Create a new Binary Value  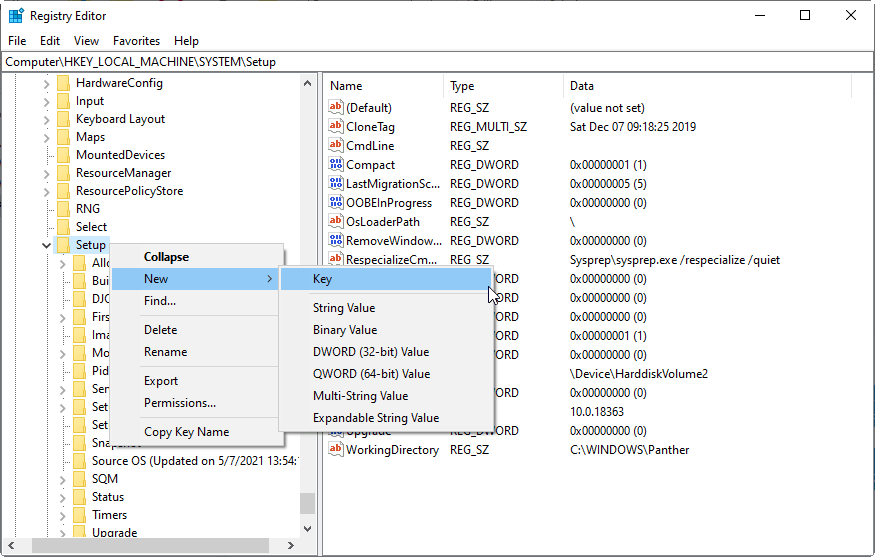click(386, 330)
